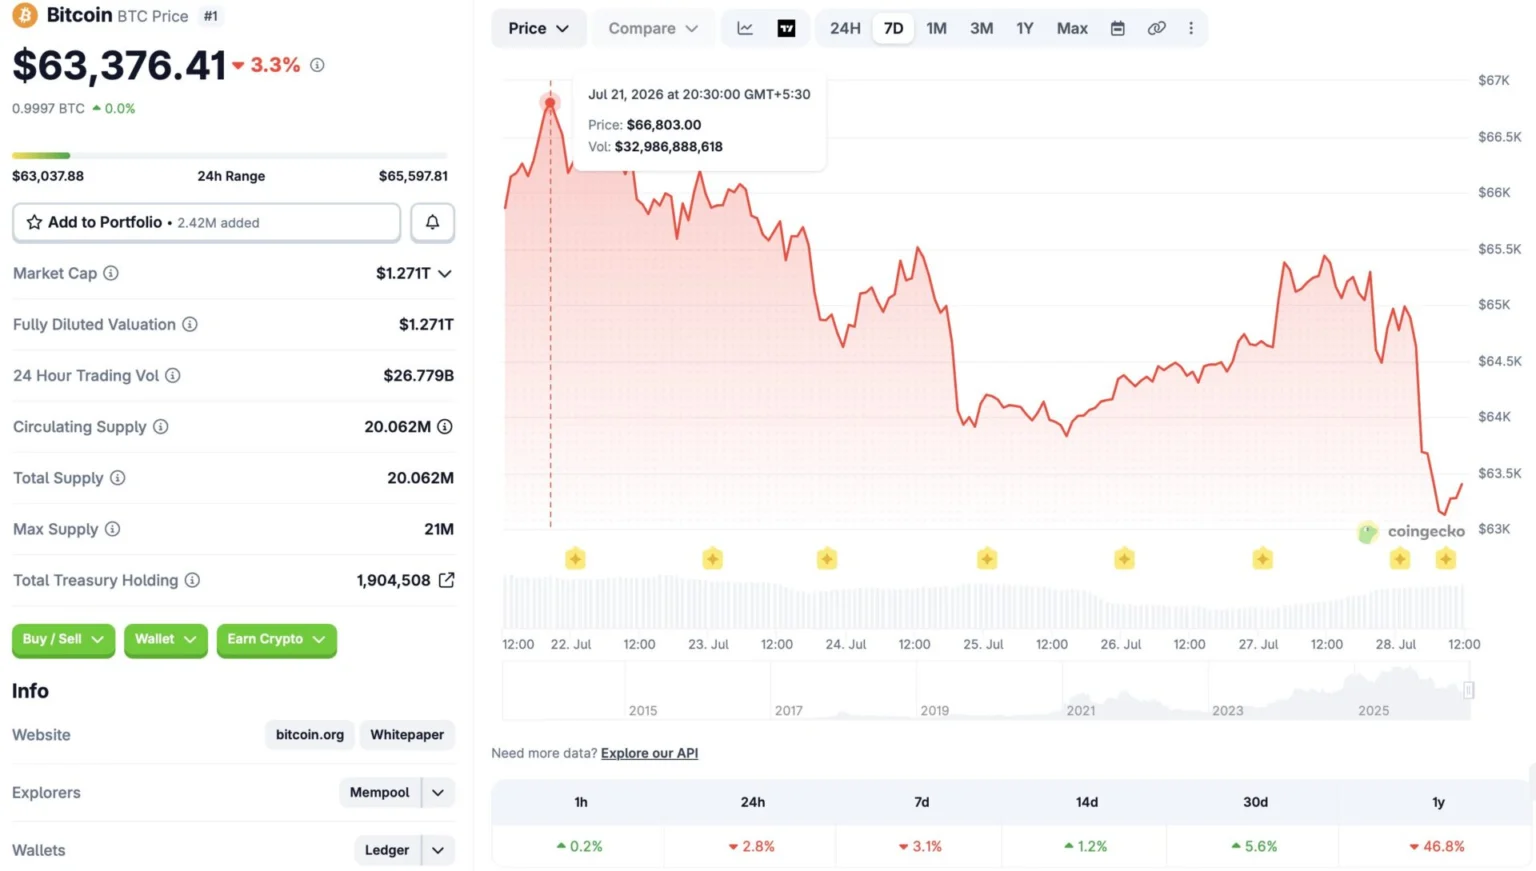
Task: Open the TradingView chart icon
Action: pyautogui.click(x=787, y=28)
